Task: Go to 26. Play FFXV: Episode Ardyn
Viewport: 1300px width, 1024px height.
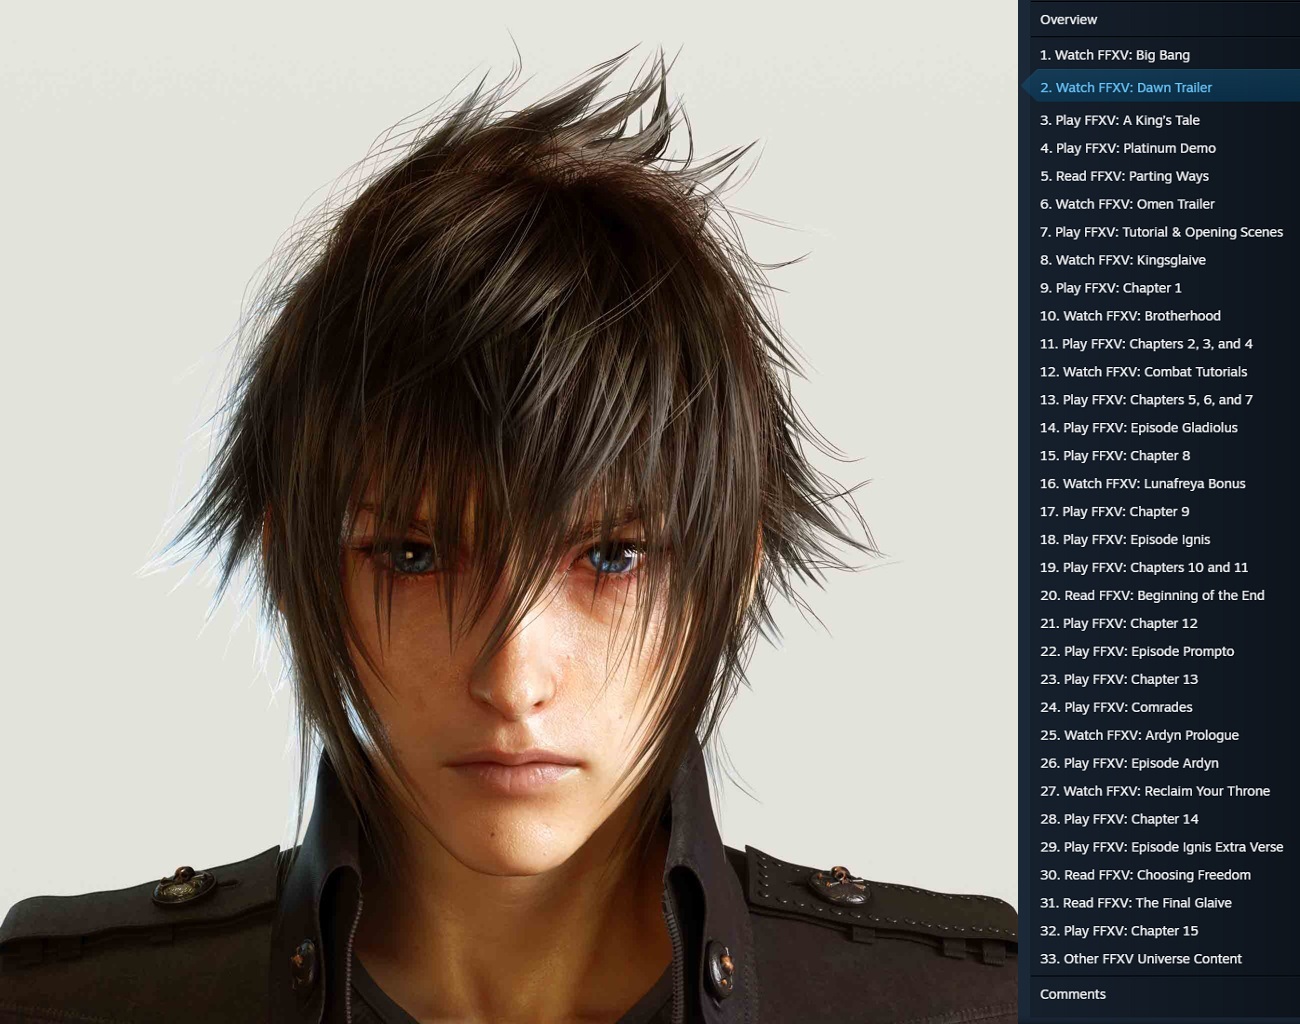Action: [x=1129, y=764]
